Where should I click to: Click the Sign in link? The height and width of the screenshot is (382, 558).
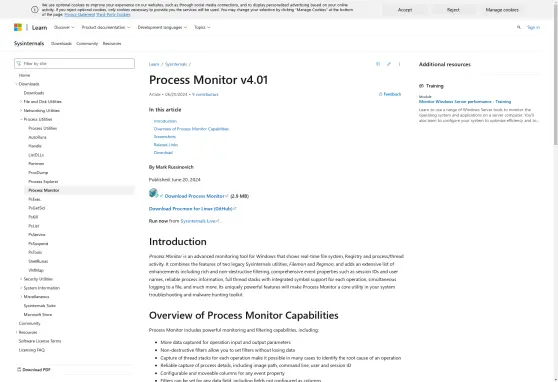(x=533, y=27)
